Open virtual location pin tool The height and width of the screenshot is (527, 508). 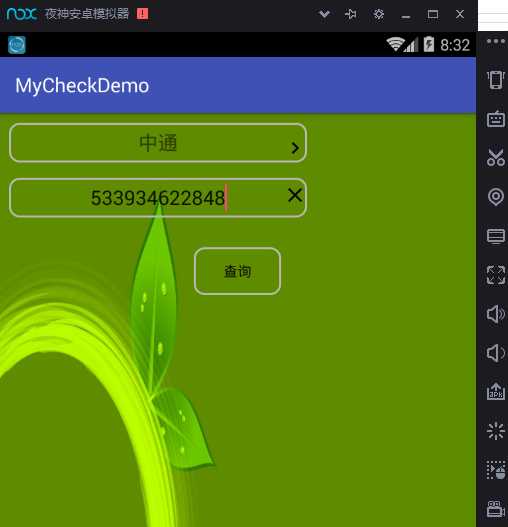pos(496,197)
